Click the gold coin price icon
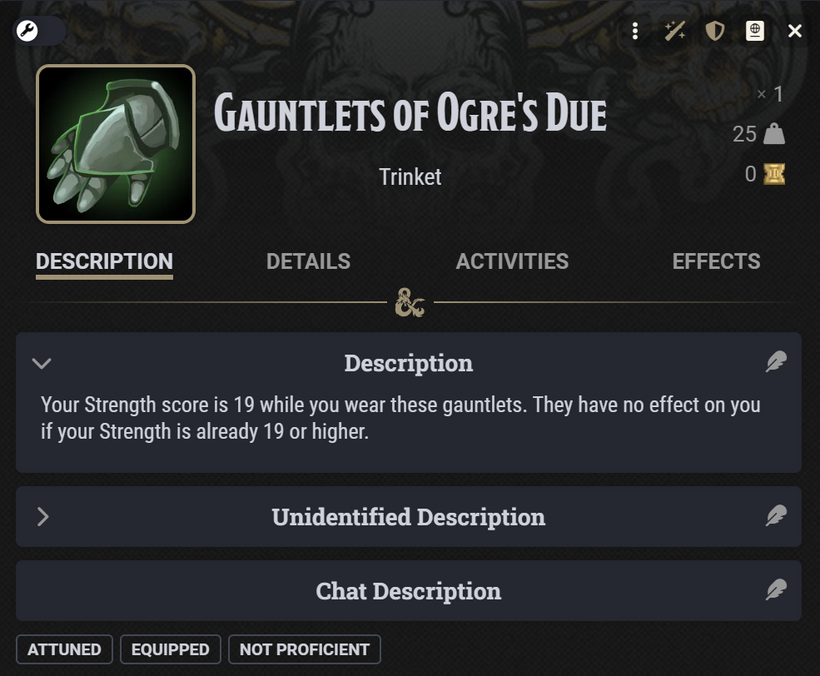 774,174
